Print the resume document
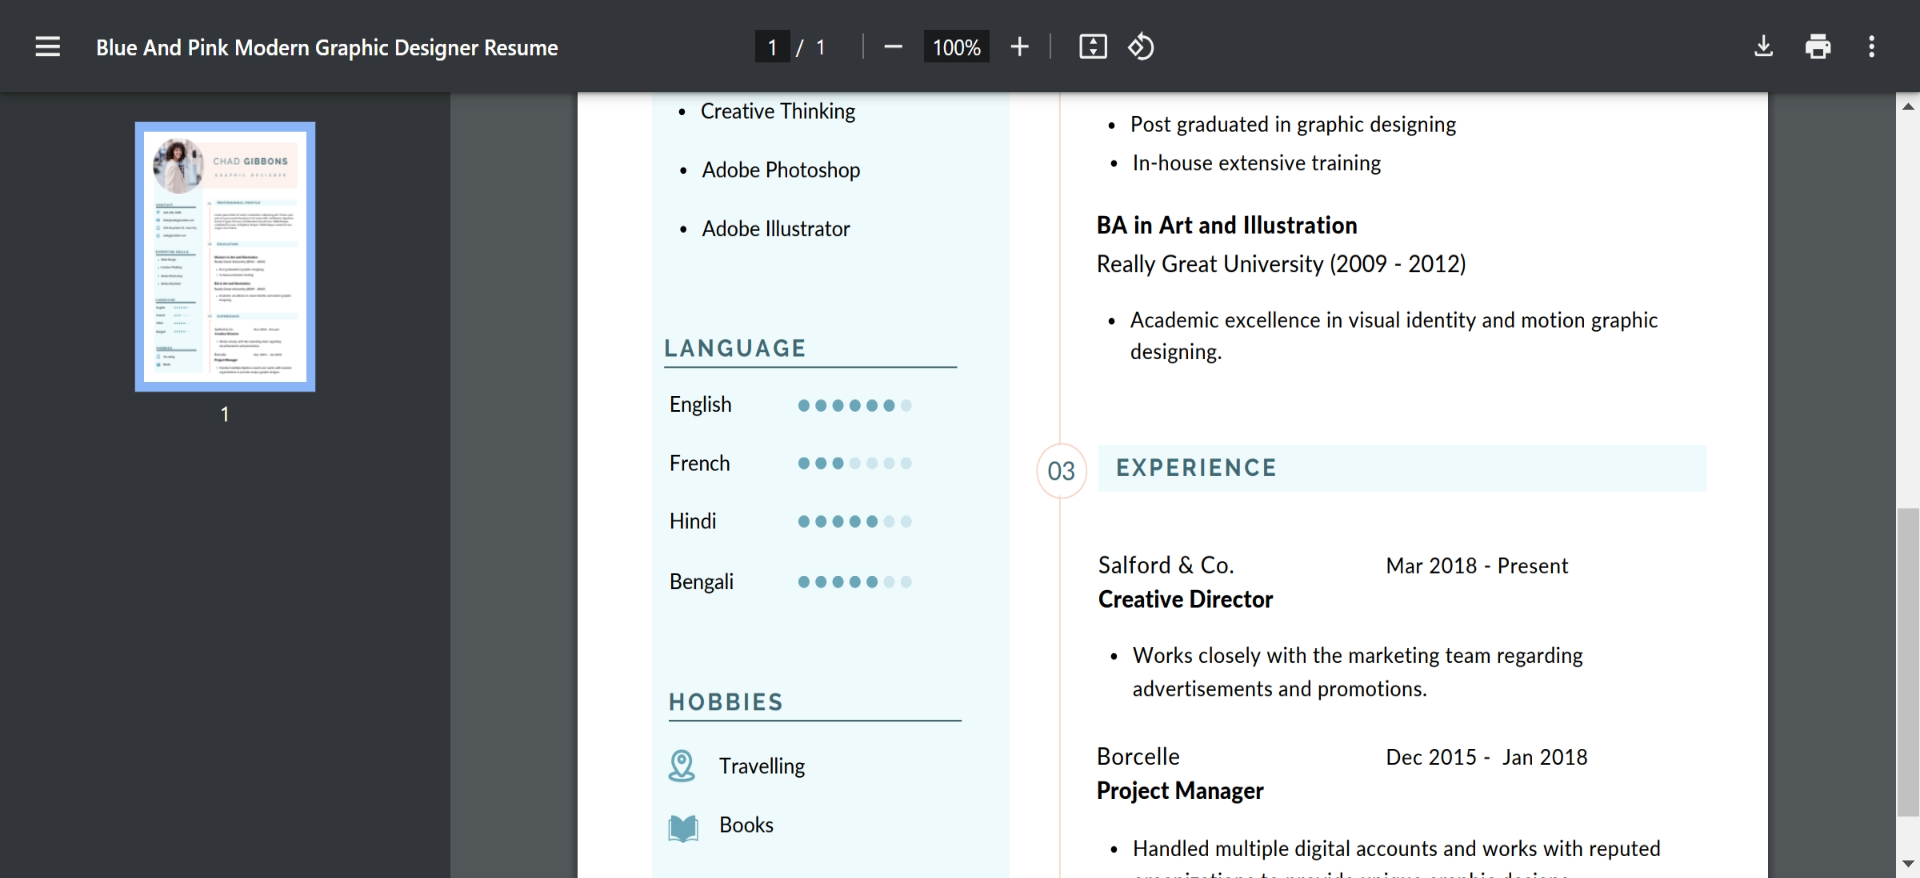The width and height of the screenshot is (1920, 878). tap(1817, 47)
